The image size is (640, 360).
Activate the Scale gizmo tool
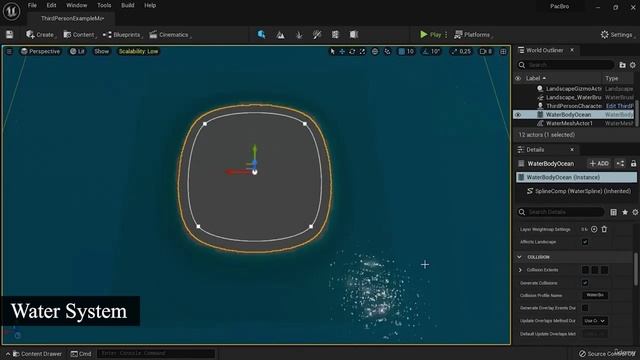(362, 51)
